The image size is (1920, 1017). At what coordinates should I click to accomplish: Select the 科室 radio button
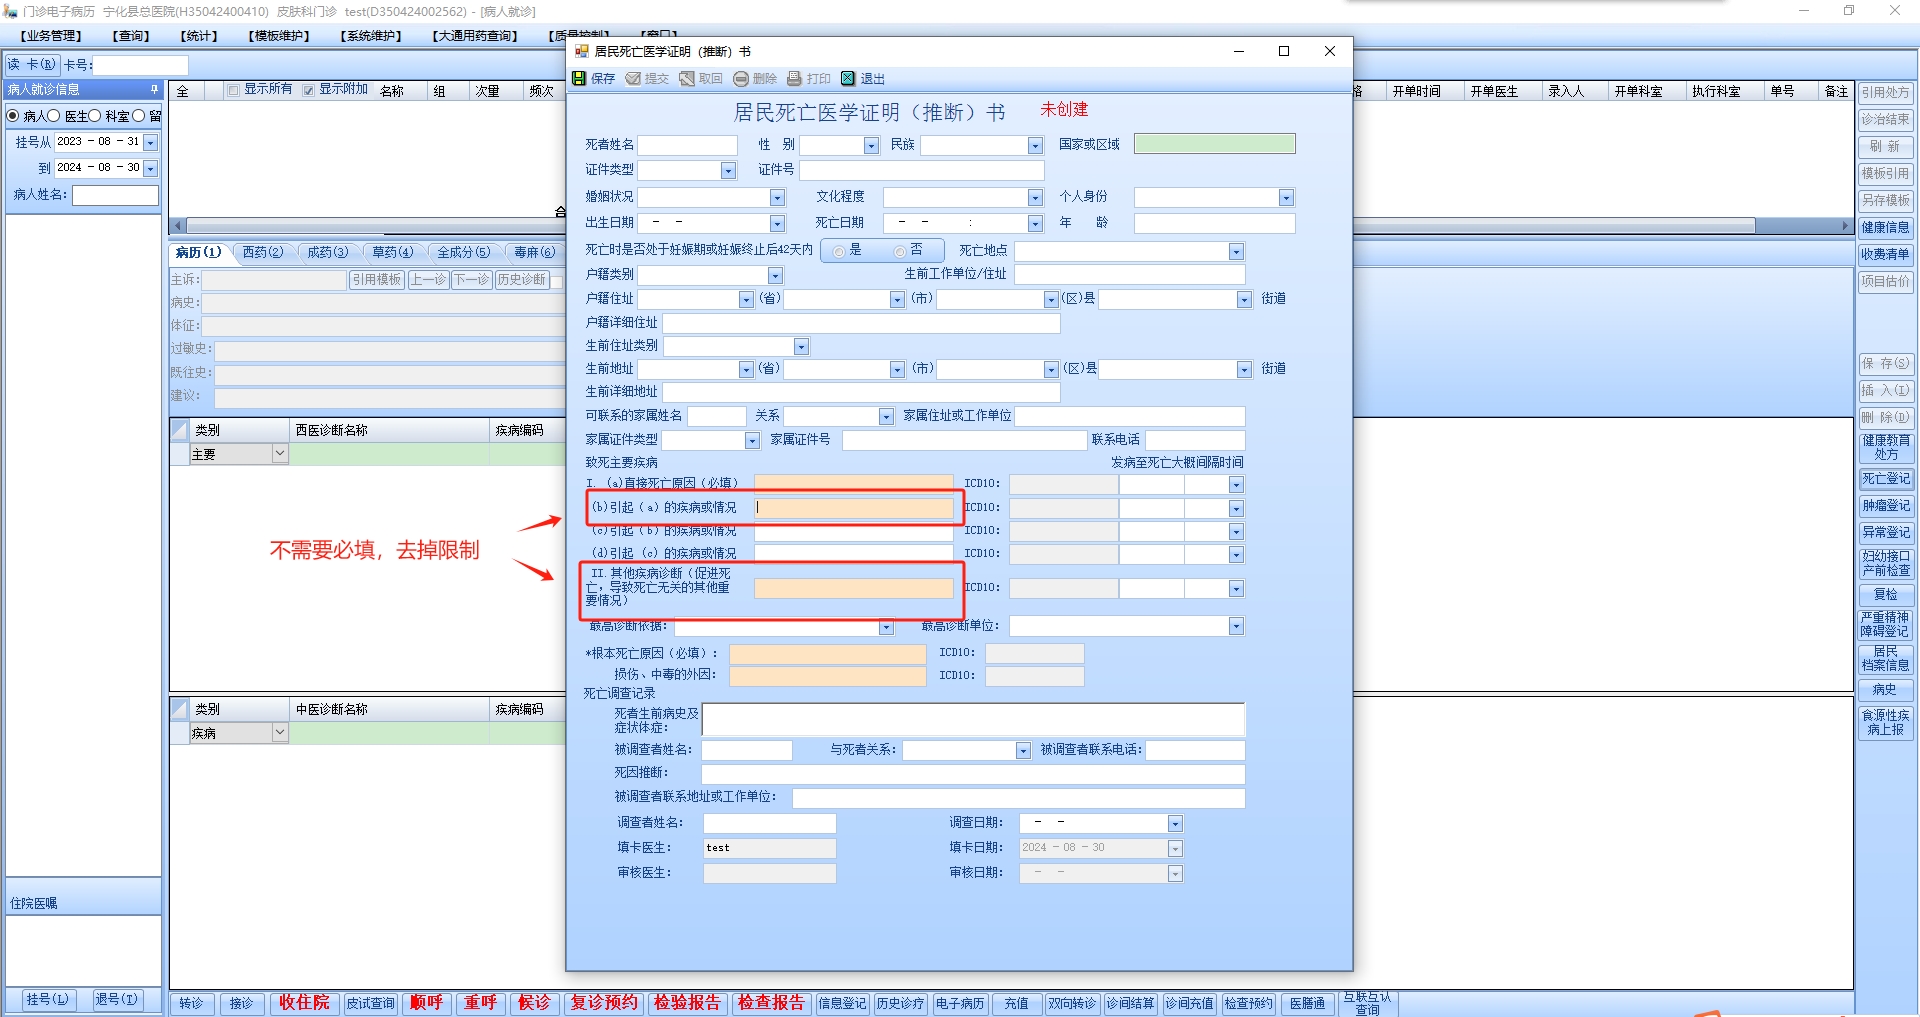point(96,116)
